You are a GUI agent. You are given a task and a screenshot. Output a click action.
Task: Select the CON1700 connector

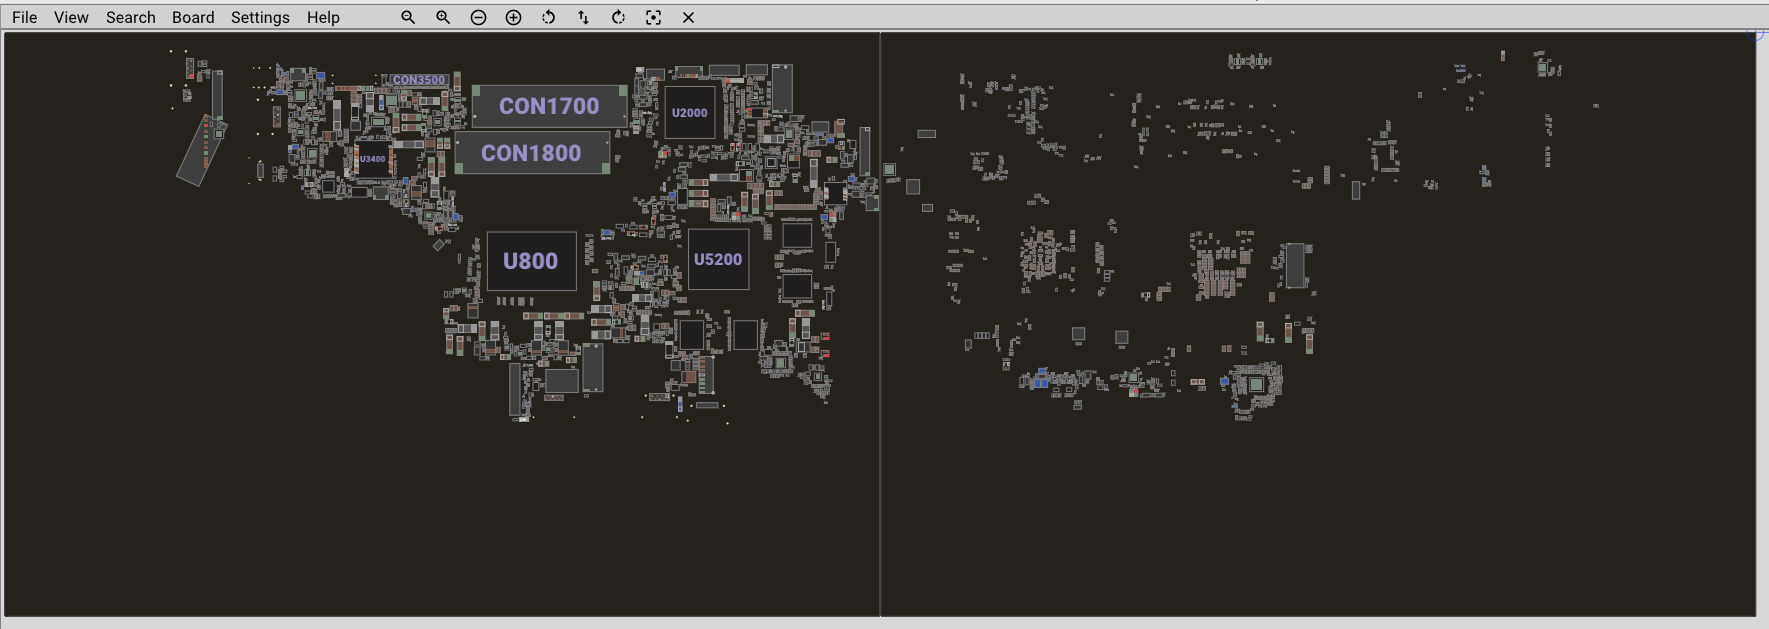[x=549, y=106]
